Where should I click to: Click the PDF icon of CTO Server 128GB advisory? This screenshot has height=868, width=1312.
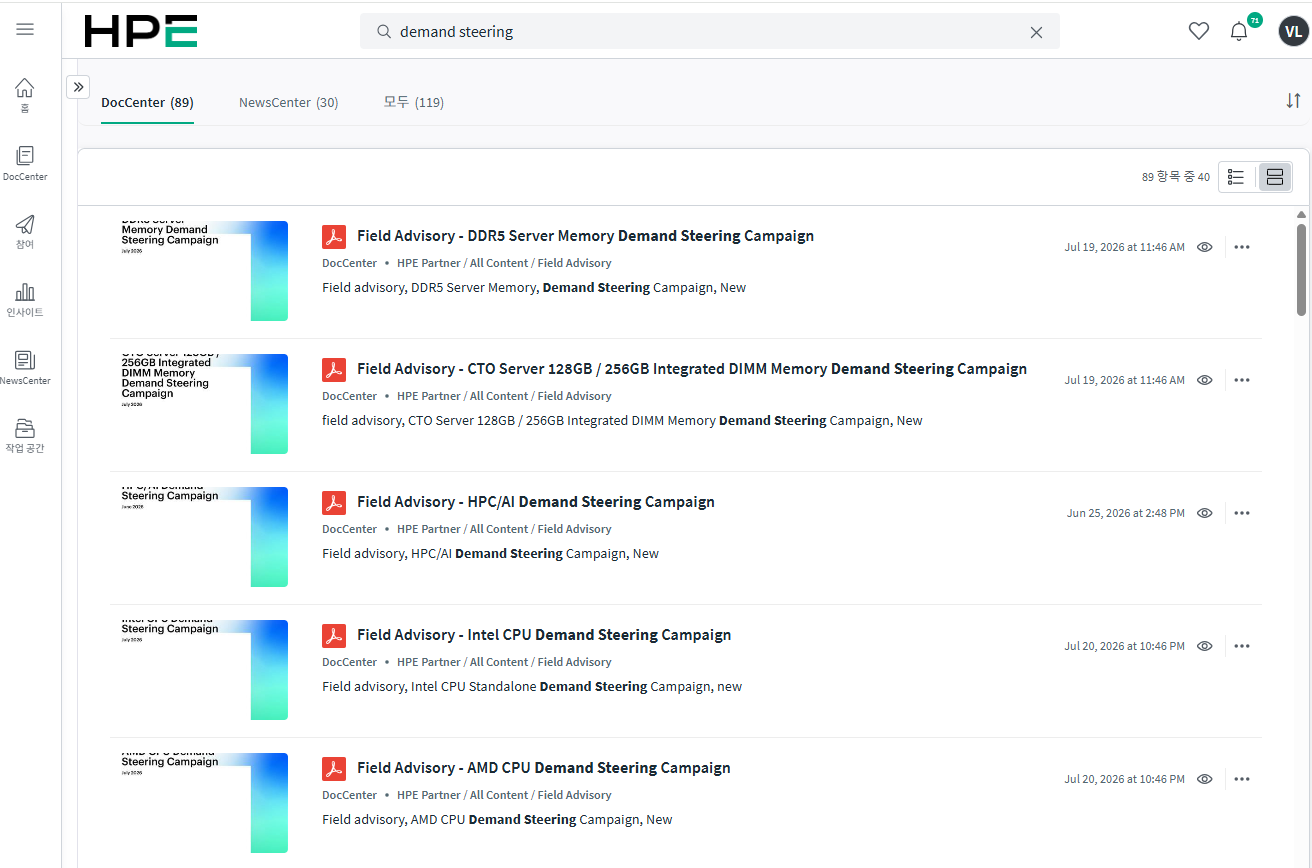(x=334, y=370)
